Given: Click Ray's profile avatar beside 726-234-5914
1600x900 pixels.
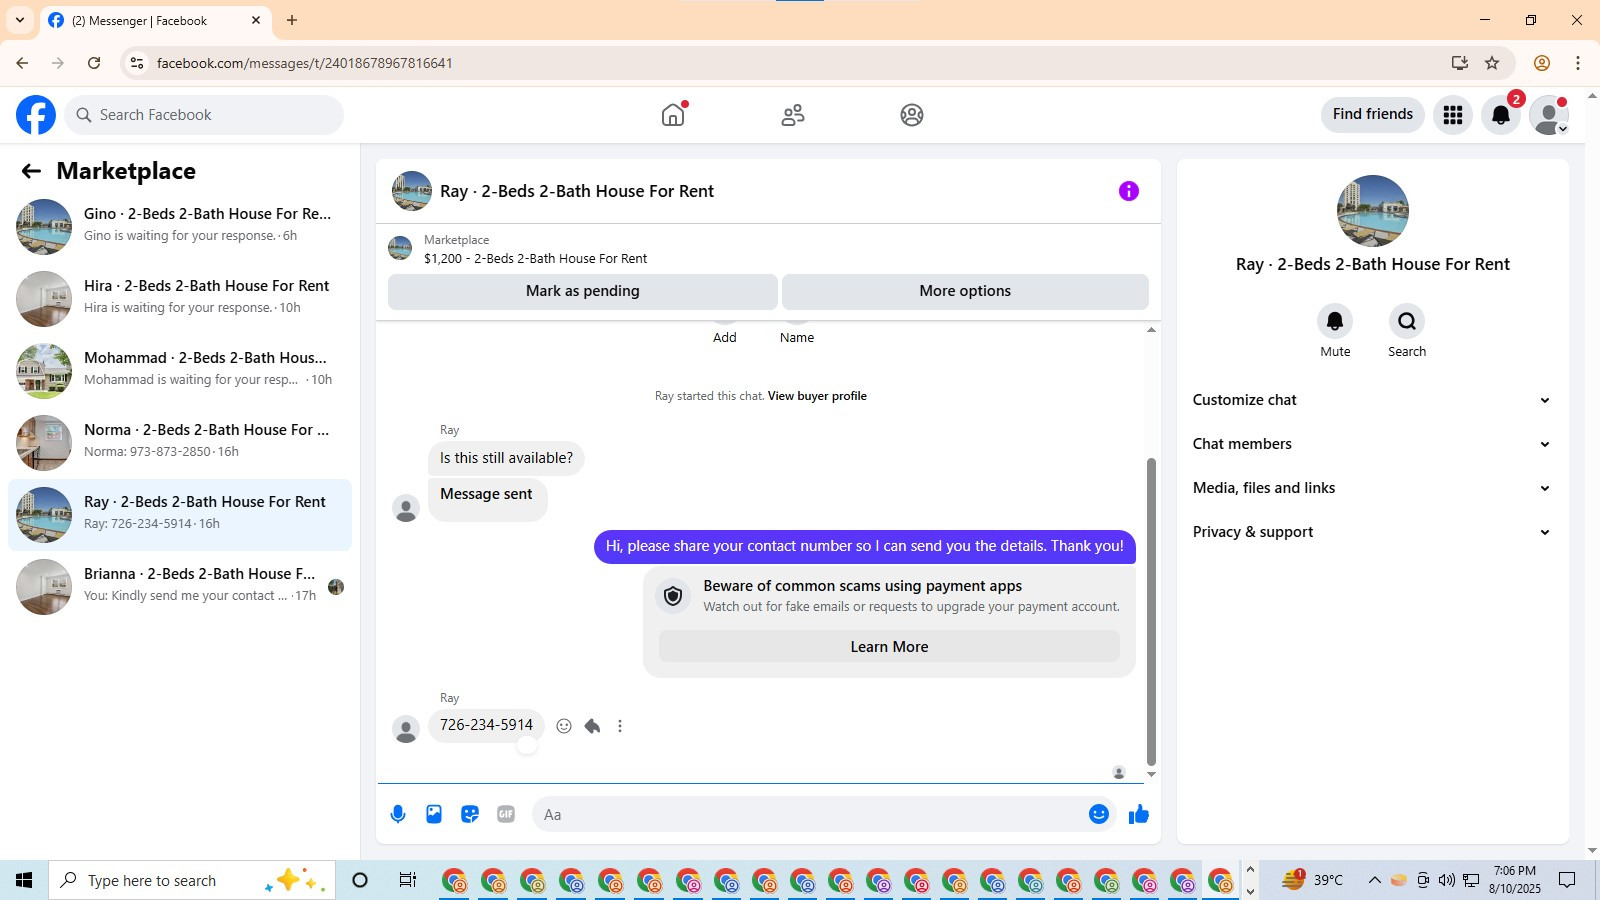Looking at the screenshot, I should [x=406, y=729].
